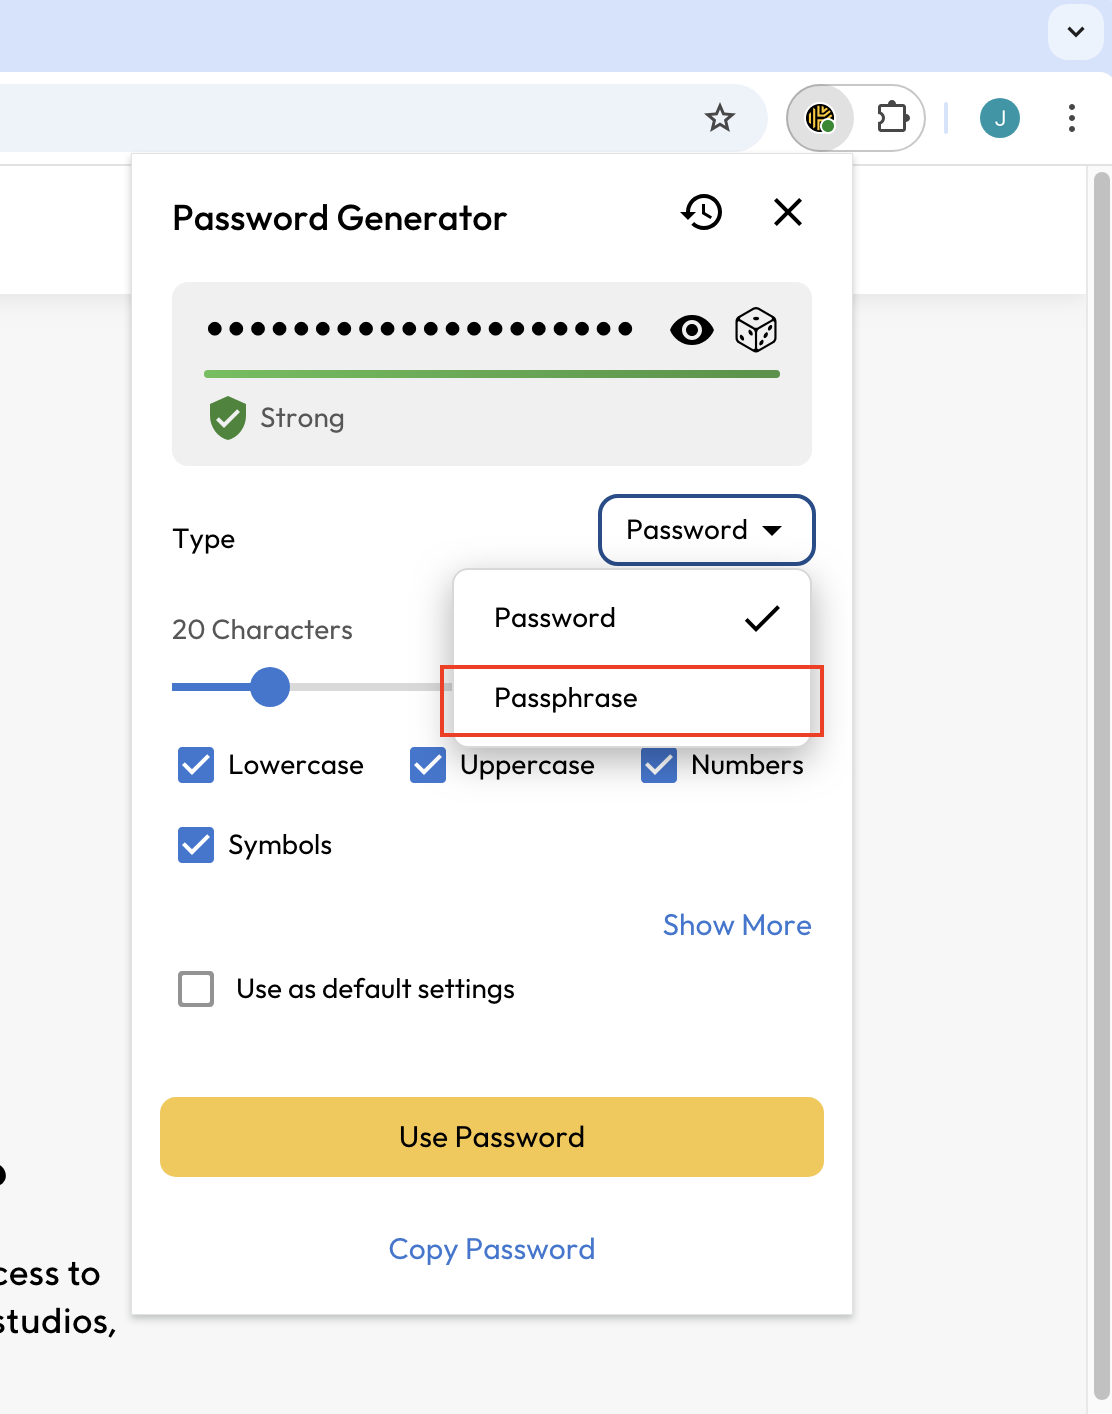Close the Password Generator popup
This screenshot has height=1414, width=1112.
[x=788, y=212]
